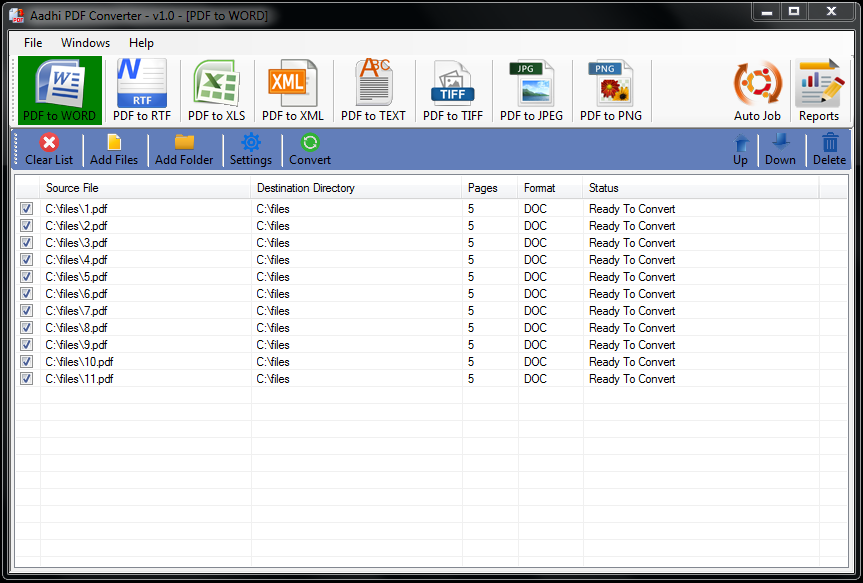Click the page count cell for 6.pdf
This screenshot has width=863, height=583.
point(471,294)
